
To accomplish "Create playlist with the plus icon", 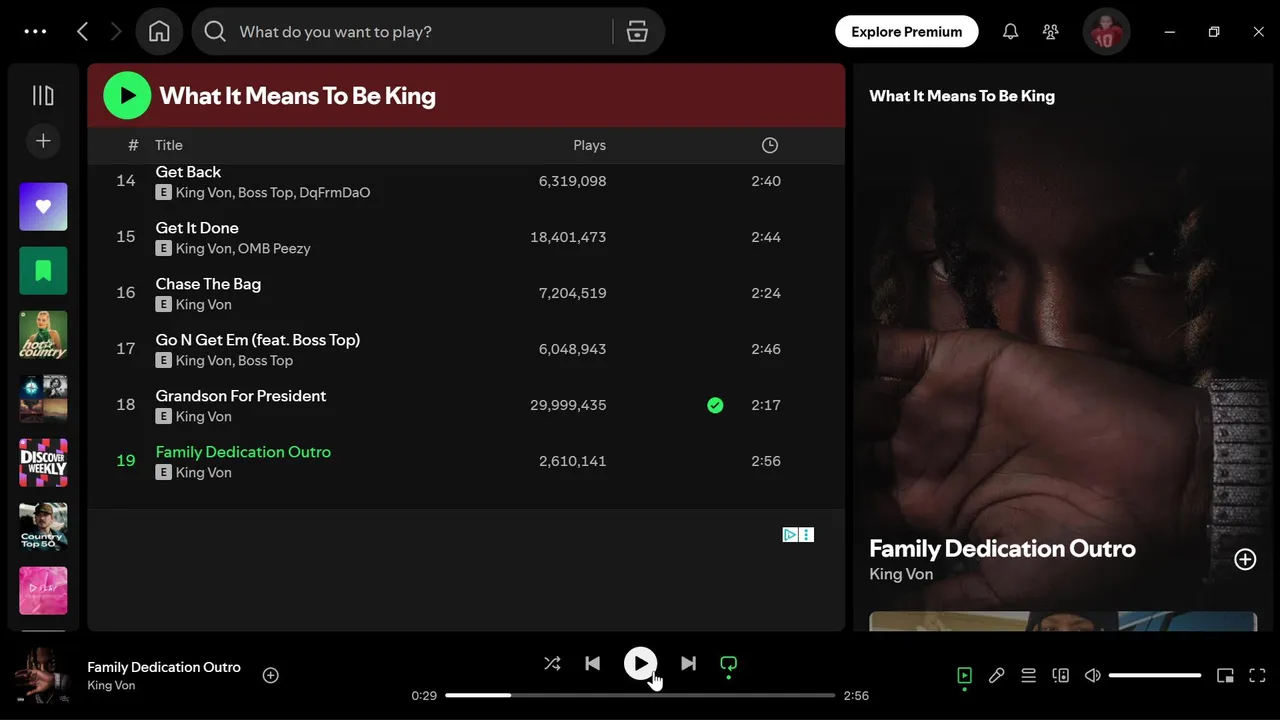I will point(43,141).
